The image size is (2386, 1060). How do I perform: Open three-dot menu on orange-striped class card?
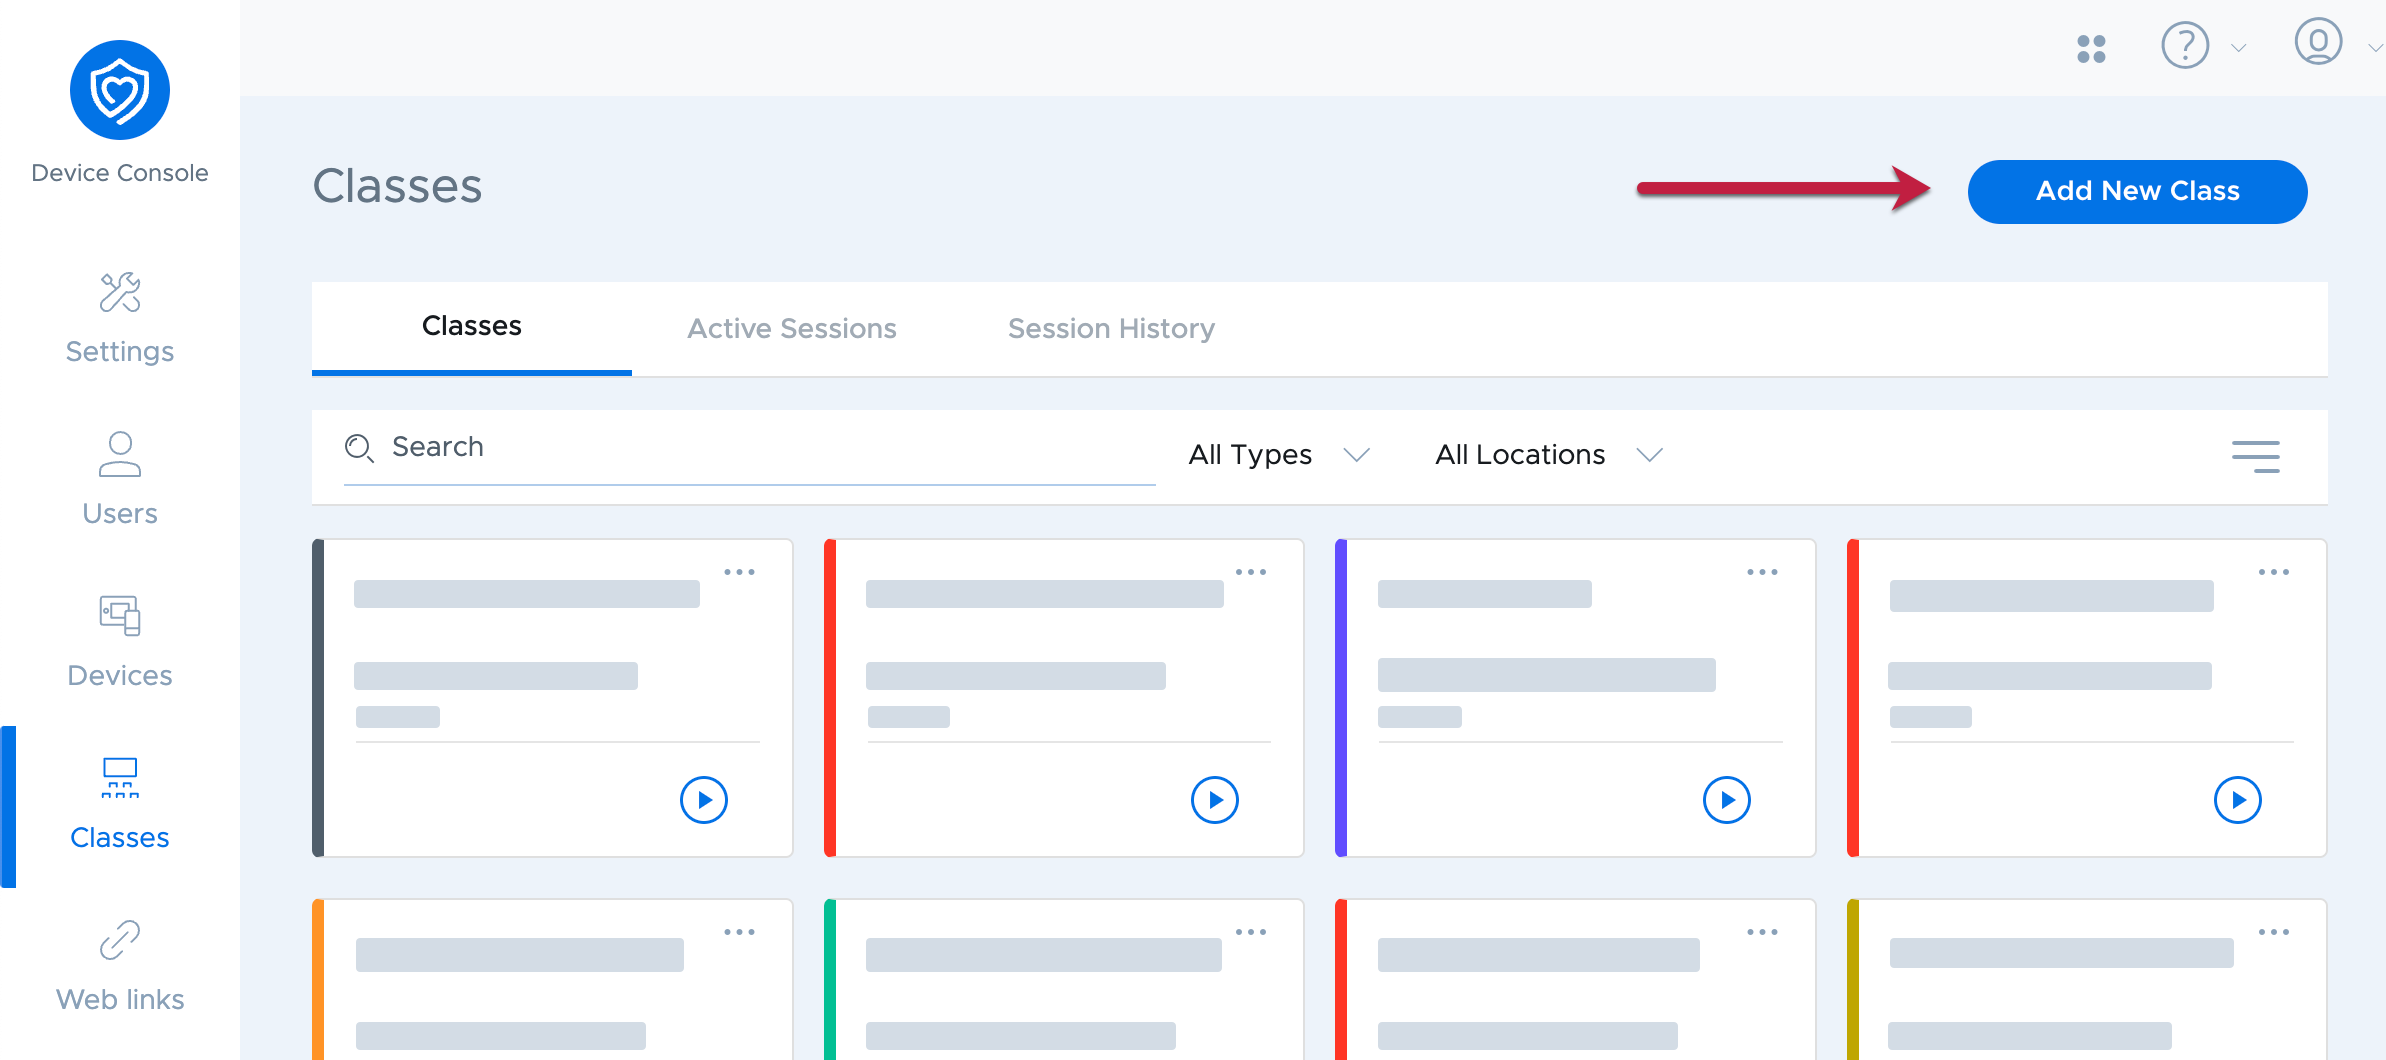[739, 932]
